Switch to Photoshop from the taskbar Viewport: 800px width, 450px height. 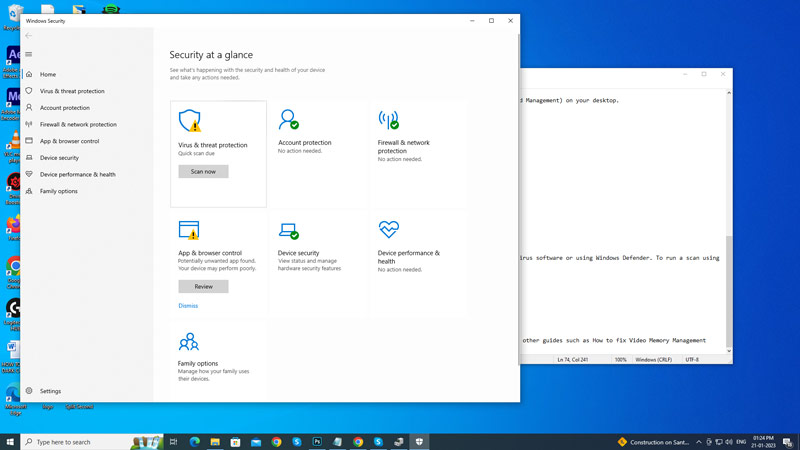pyautogui.click(x=317, y=442)
